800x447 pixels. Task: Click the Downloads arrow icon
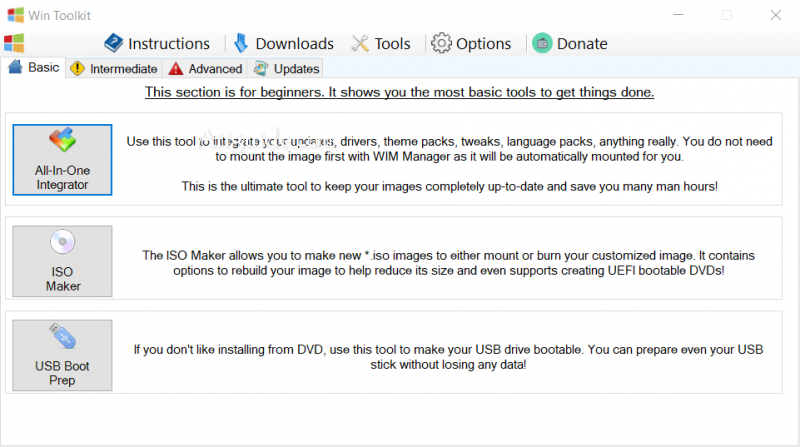241,43
